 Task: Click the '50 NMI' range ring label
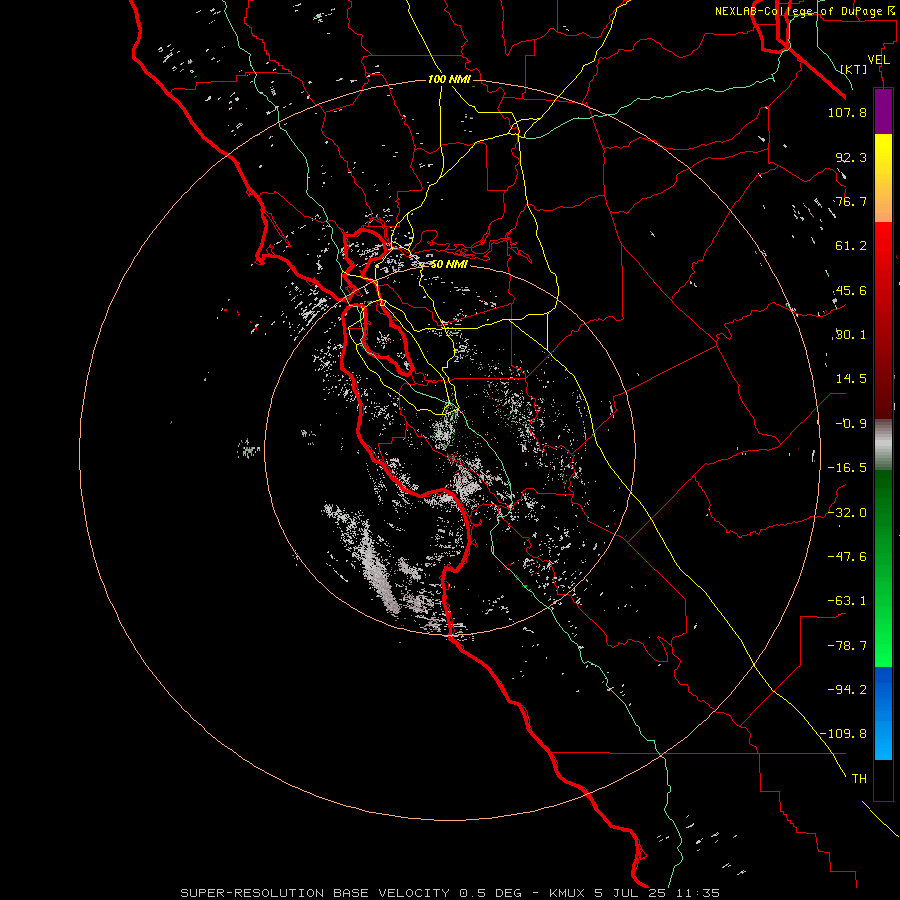point(449,264)
